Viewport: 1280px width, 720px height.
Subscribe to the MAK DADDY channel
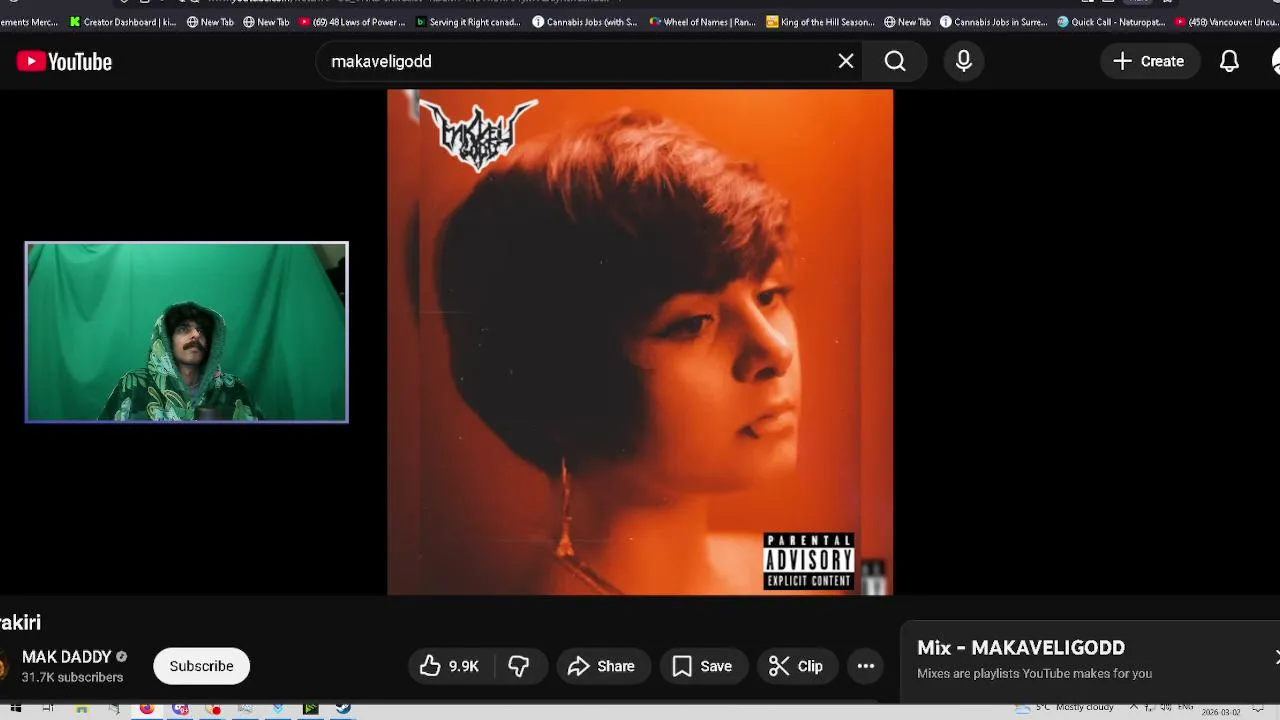coord(201,666)
